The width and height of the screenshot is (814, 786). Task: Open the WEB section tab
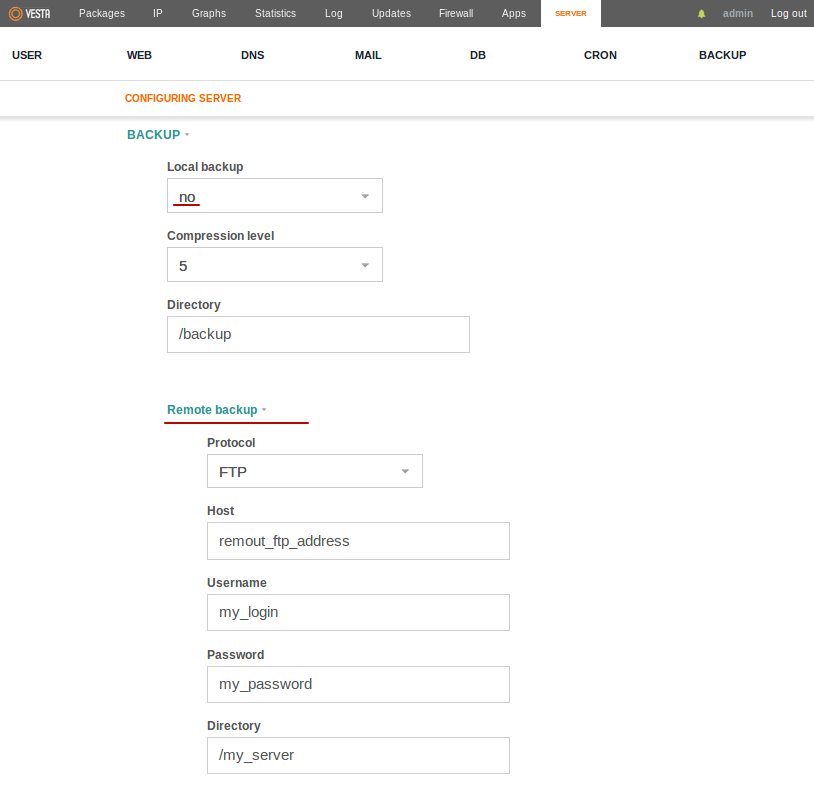[x=139, y=55]
